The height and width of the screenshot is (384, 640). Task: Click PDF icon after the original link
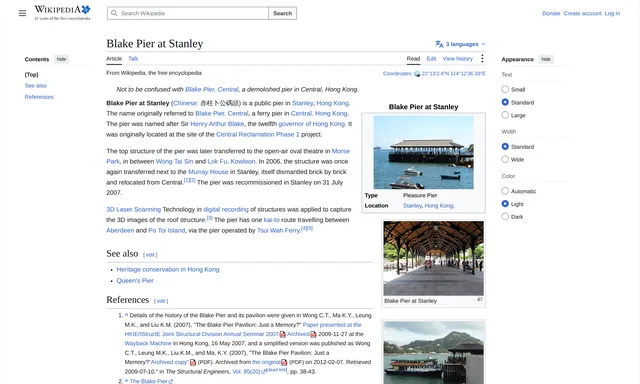click(x=284, y=362)
